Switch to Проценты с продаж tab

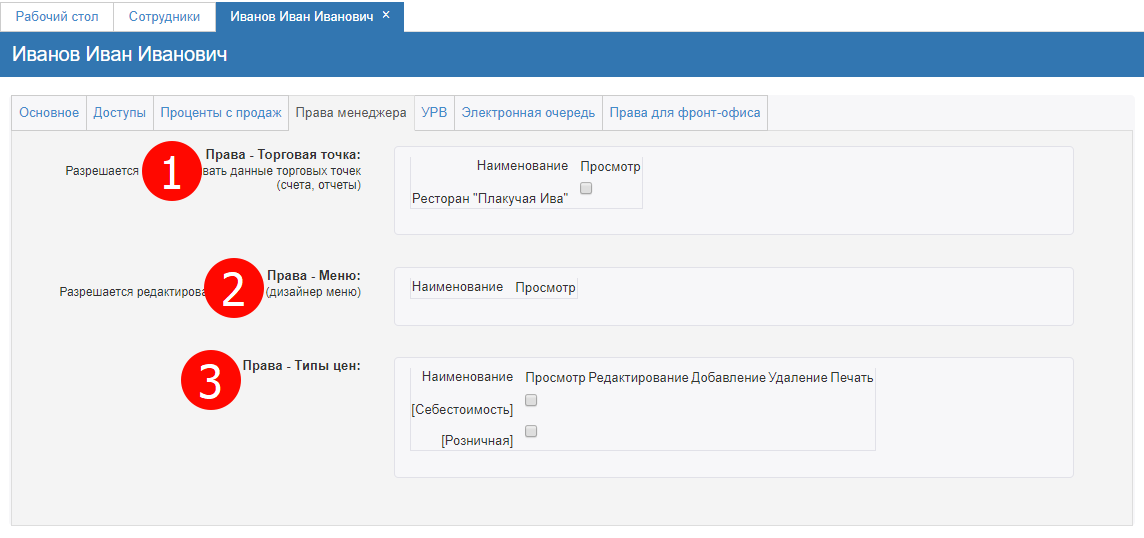(221, 113)
